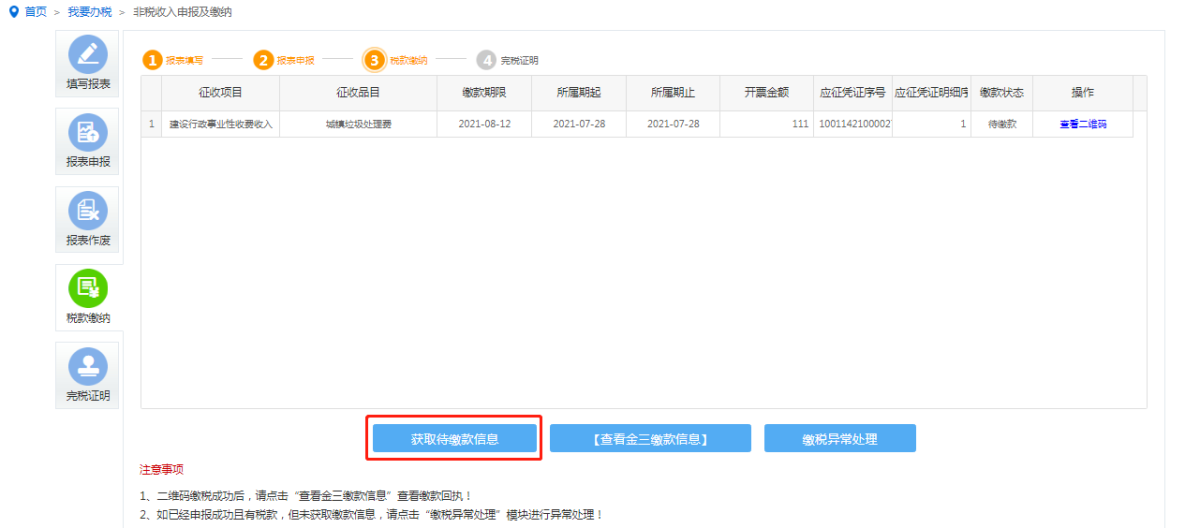Screen dimensions: 1200x528
Task: Select step 3 税款缴纳 indicator
Action: (374, 60)
